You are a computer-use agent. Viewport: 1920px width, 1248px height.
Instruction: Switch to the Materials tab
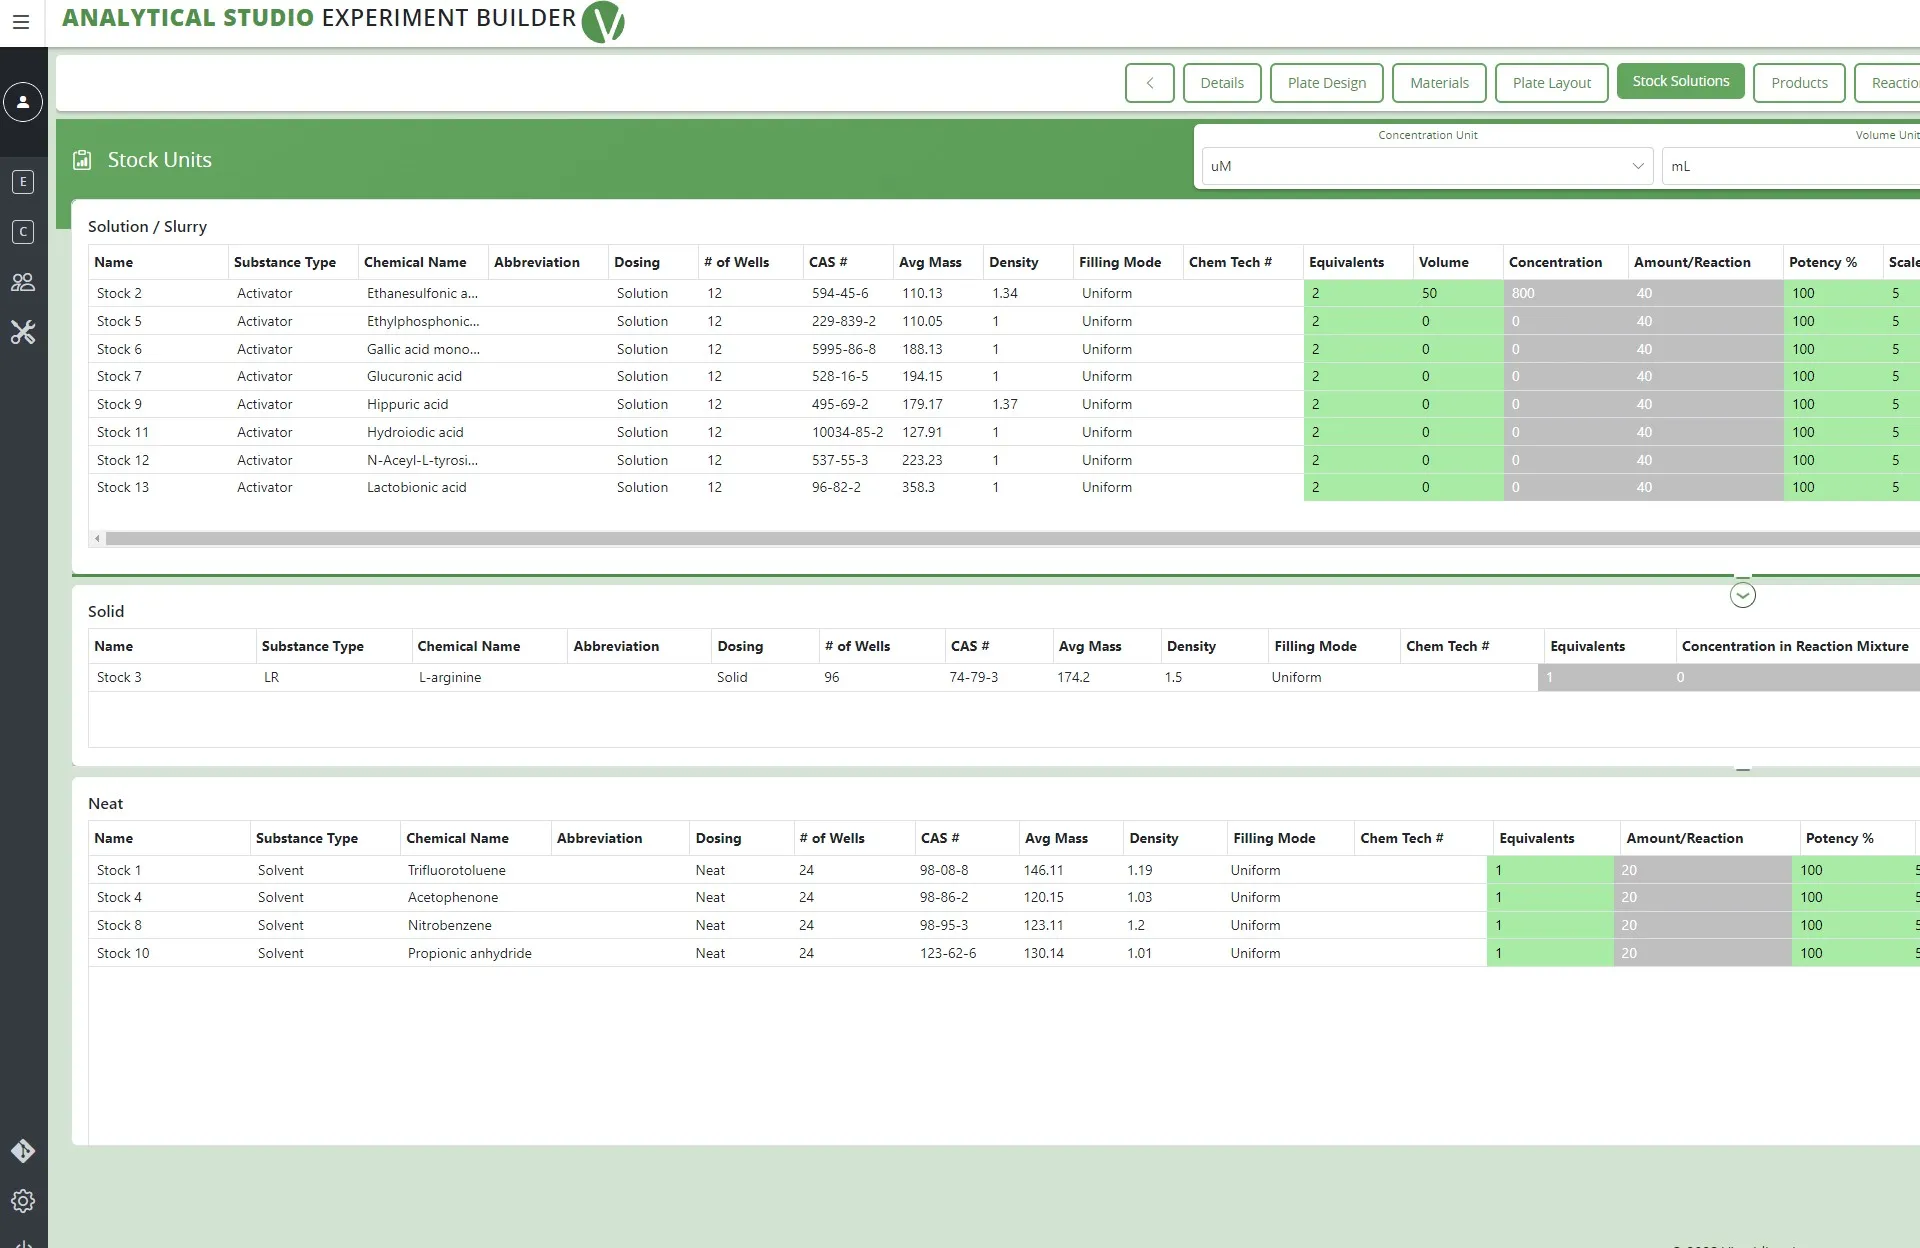click(1438, 83)
